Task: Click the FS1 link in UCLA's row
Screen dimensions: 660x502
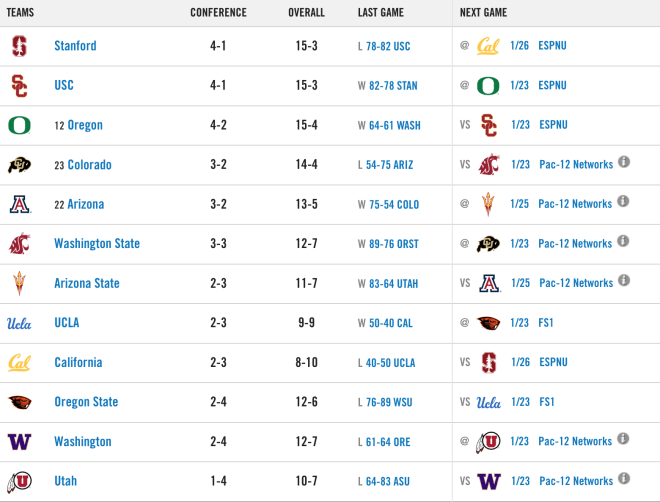Action: [546, 323]
